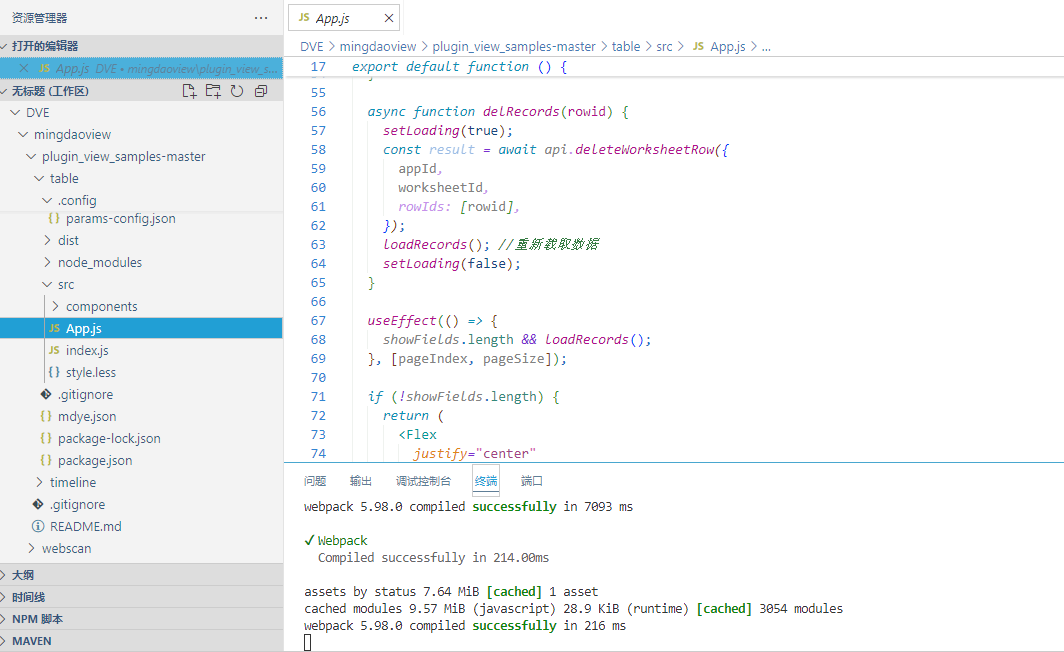Refresh the explorer file tree

(237, 91)
